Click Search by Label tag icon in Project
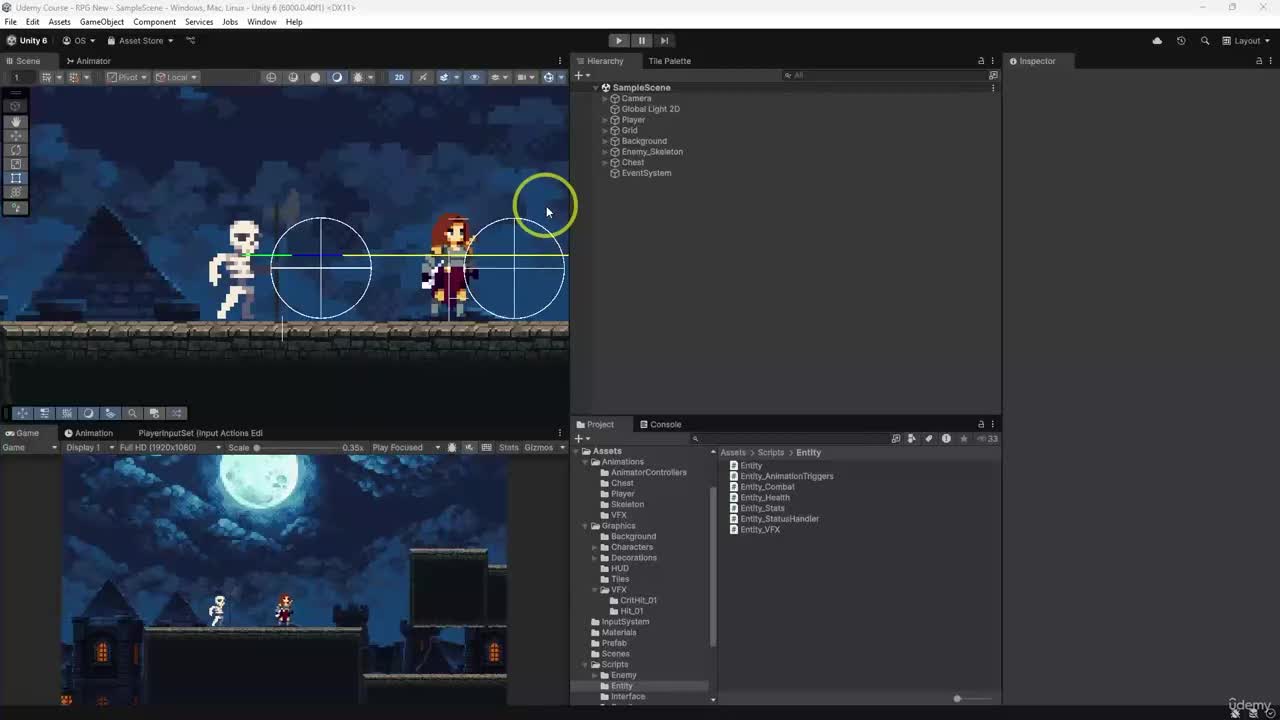This screenshot has width=1280, height=720. pyautogui.click(x=929, y=439)
